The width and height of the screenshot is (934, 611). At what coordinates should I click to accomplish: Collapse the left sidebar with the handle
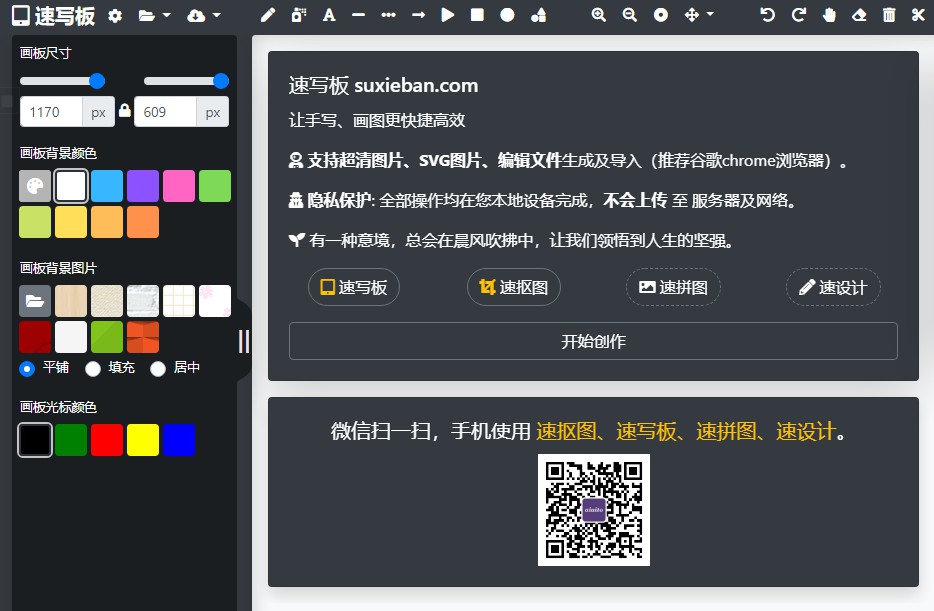244,341
